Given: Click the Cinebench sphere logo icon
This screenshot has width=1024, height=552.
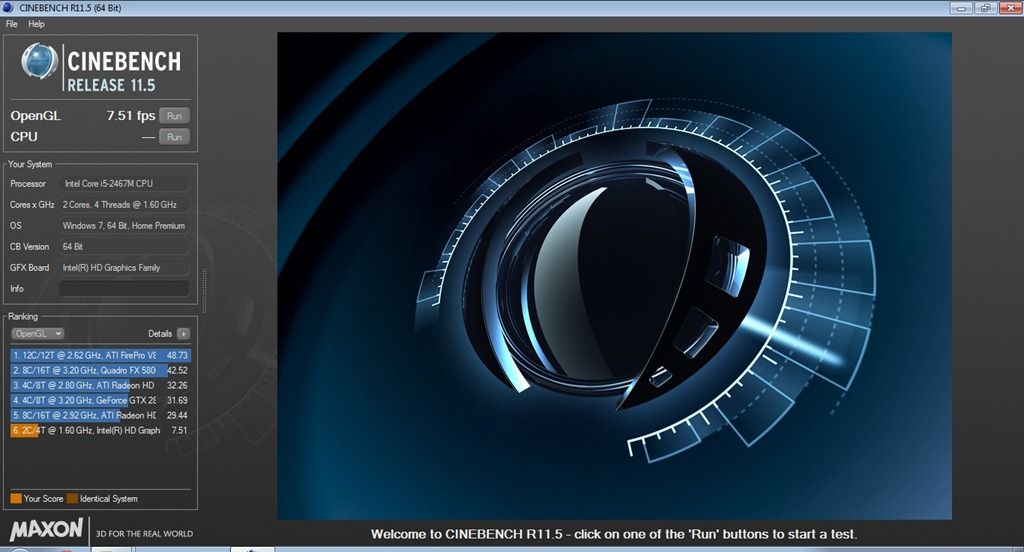Looking at the screenshot, I should 39,61.
